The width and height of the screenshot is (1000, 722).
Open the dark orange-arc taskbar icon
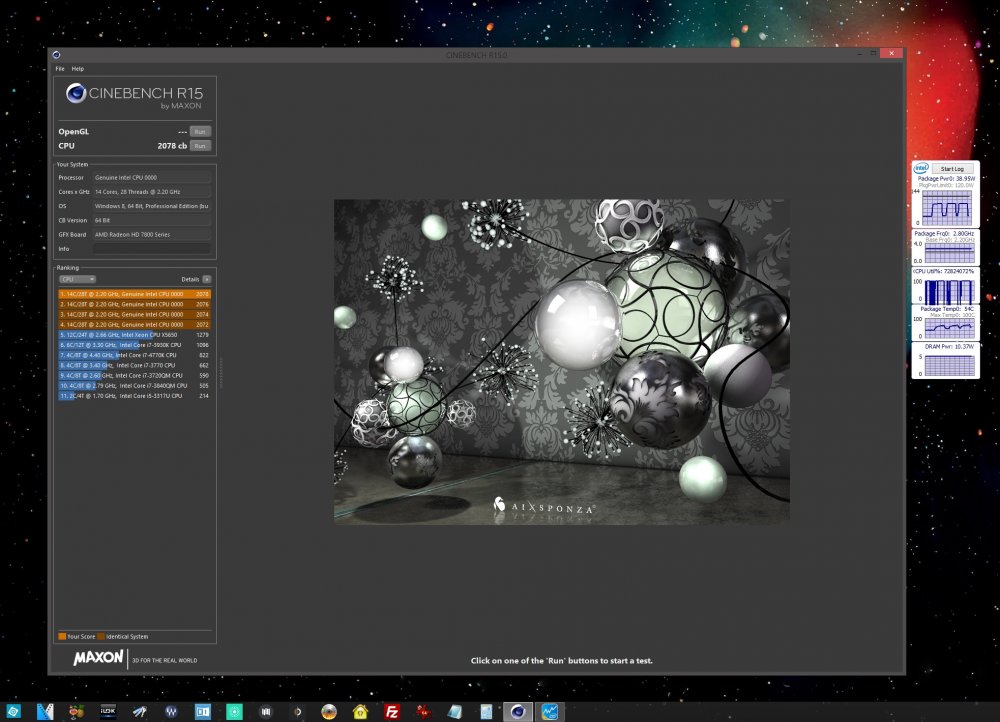pyautogui.click(x=297, y=711)
